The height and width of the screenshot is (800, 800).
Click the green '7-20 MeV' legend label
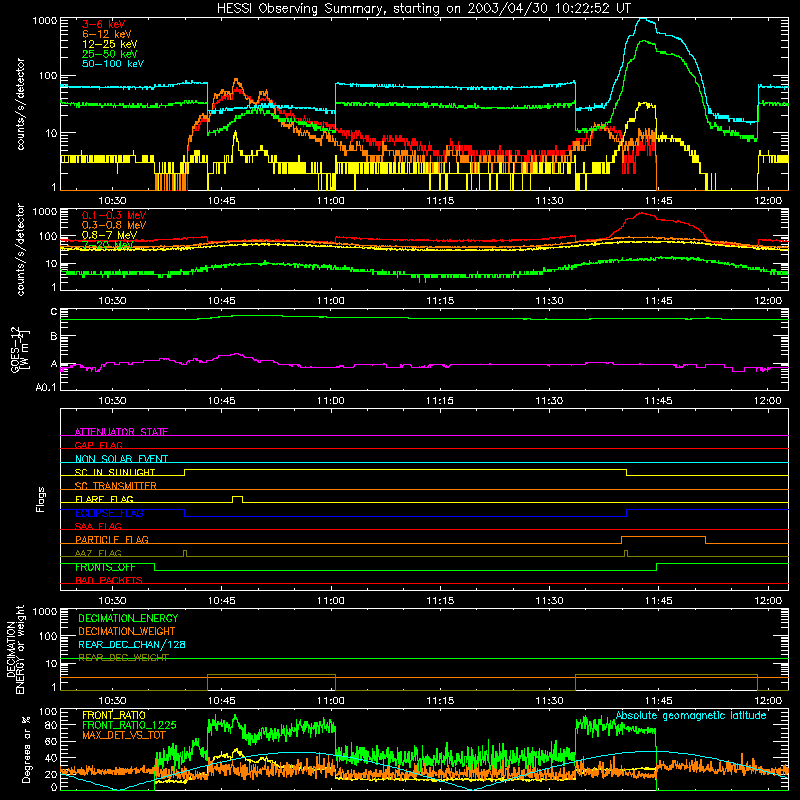coord(108,245)
